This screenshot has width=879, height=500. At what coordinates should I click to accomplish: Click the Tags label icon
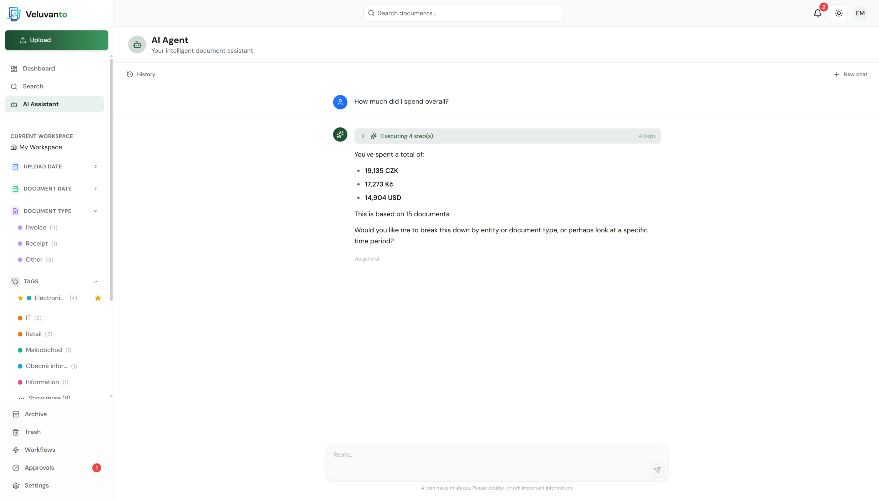tap(15, 281)
